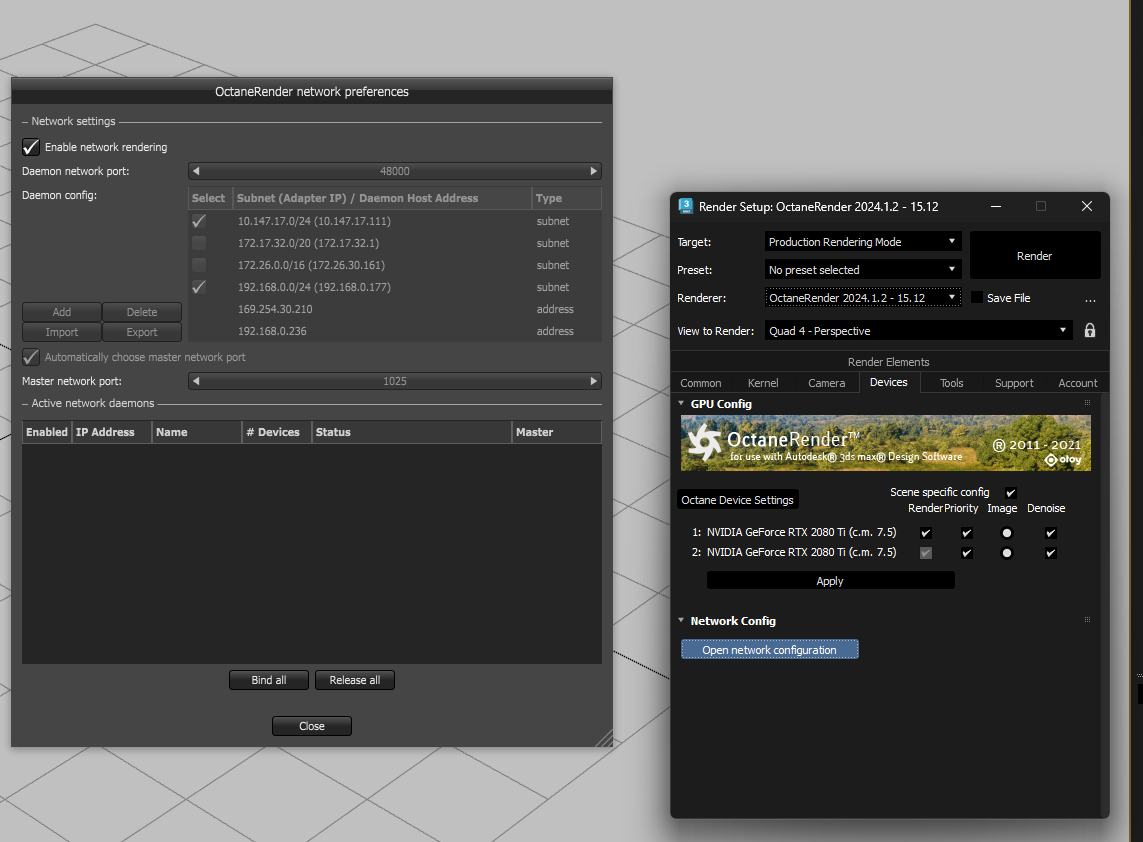1143x842 pixels.
Task: Increase Master network port with right arrow
Action: 593,381
